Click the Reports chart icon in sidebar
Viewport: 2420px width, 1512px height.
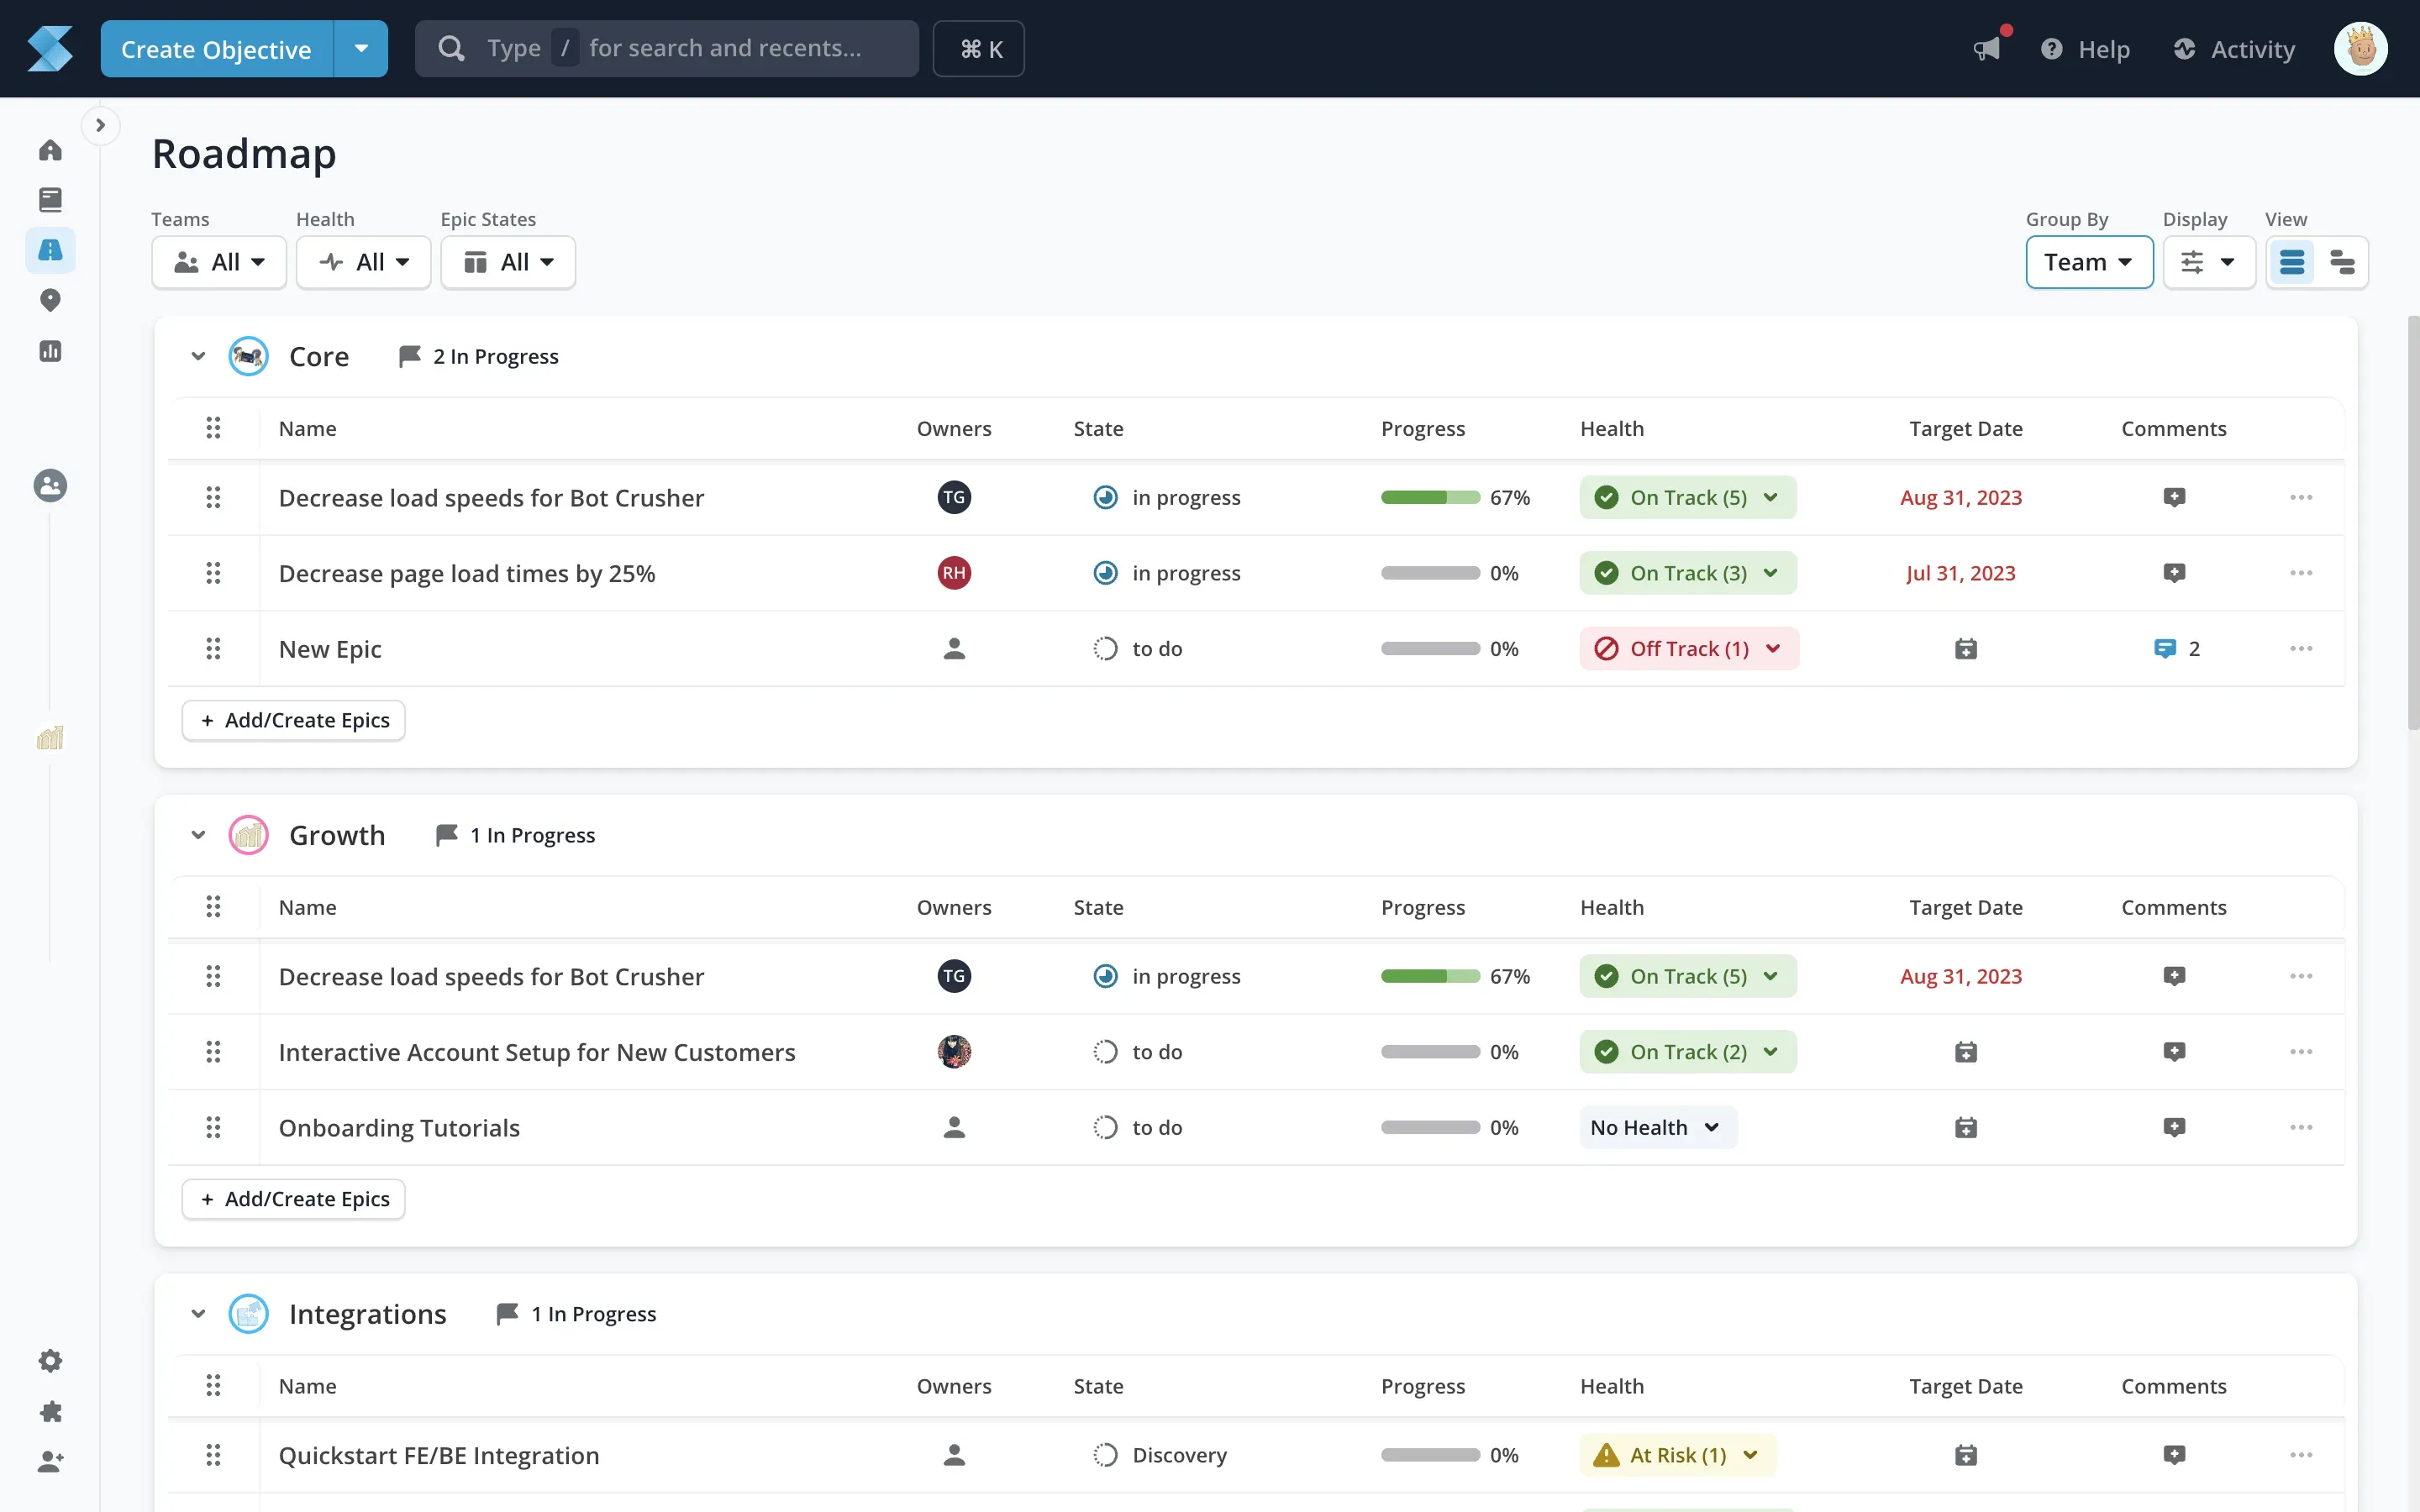click(50, 351)
